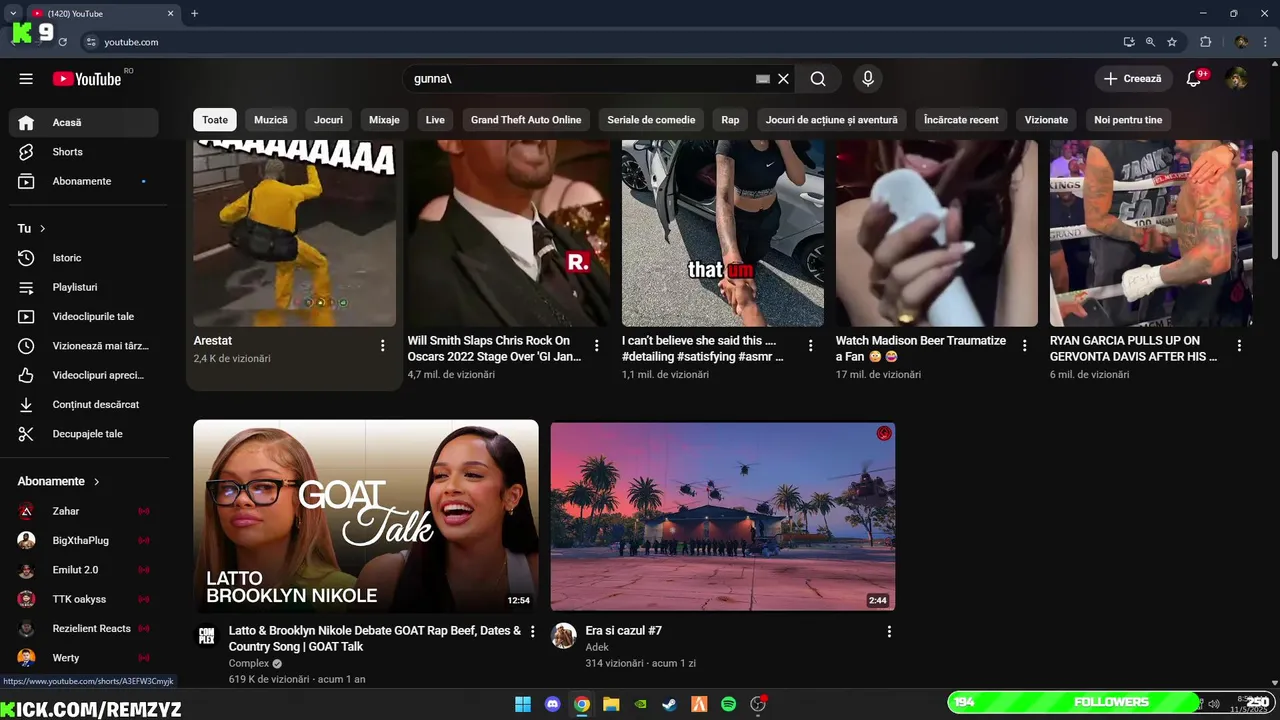Open Adek channel avatar
1280x720 pixels.
click(x=564, y=636)
